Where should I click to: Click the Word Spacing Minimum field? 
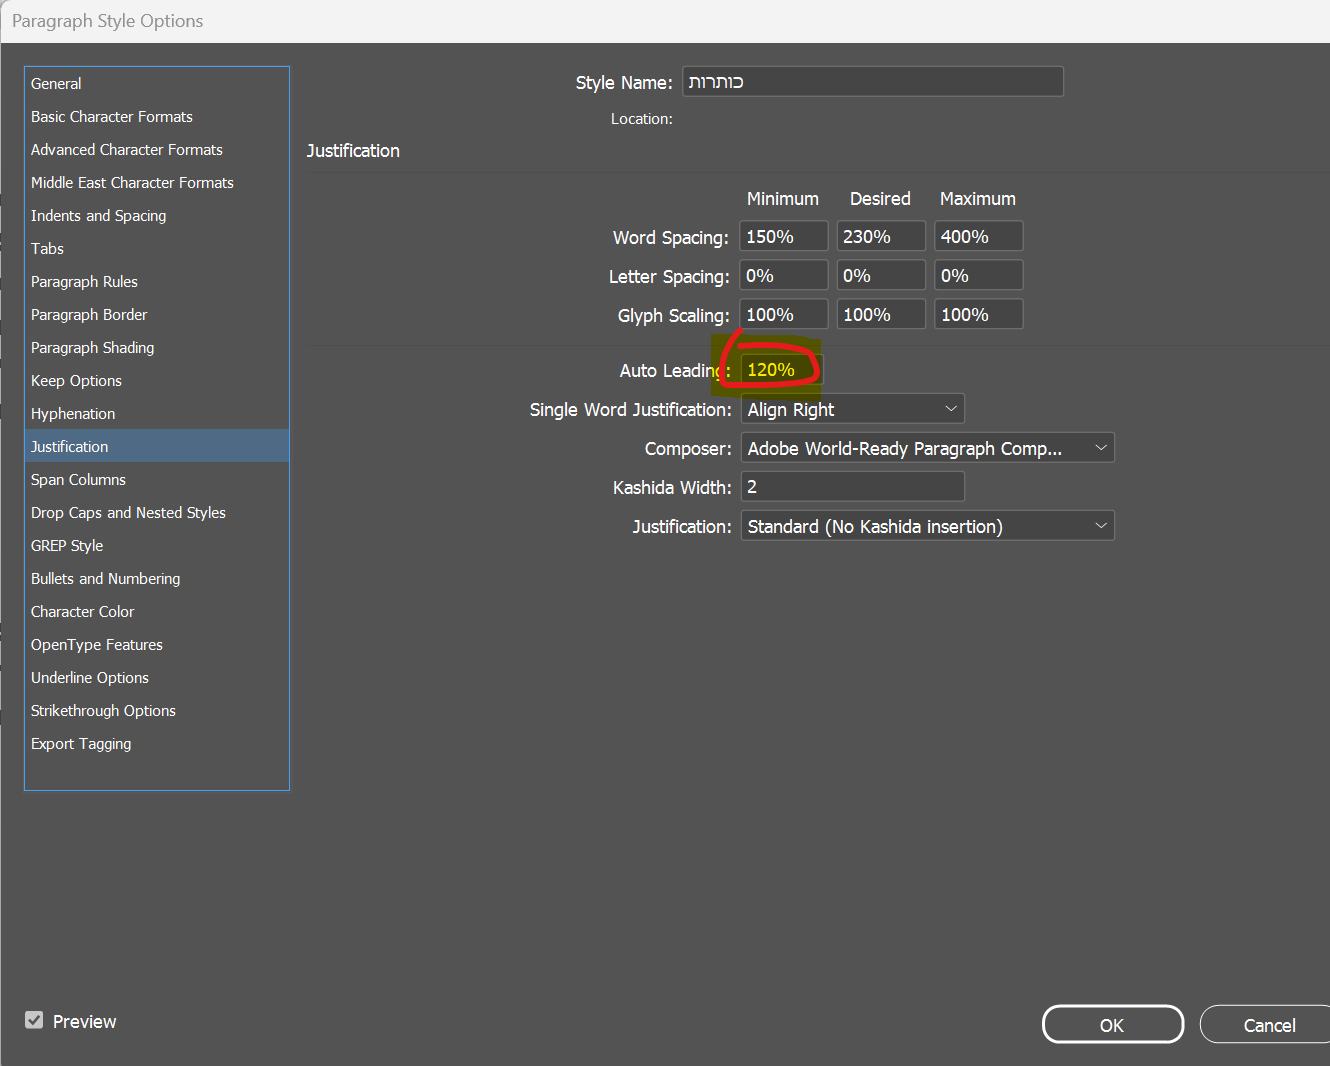(x=784, y=237)
